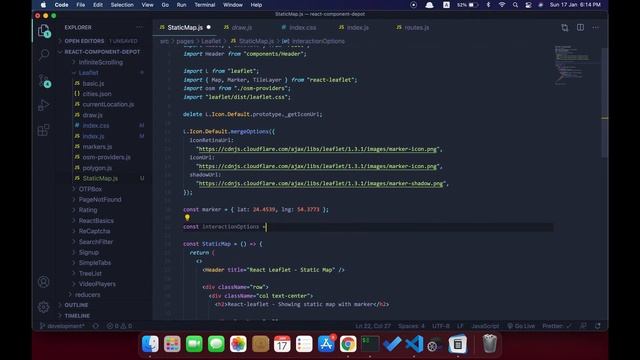
Task: Change file encoding via UTF-8
Action: (441, 326)
